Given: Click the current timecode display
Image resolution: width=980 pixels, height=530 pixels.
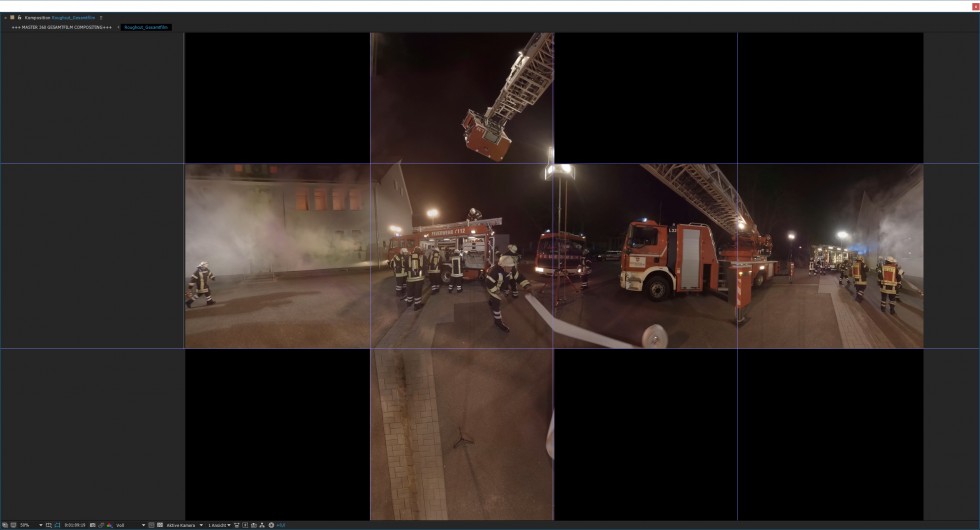Looking at the screenshot, I should [x=75, y=525].
